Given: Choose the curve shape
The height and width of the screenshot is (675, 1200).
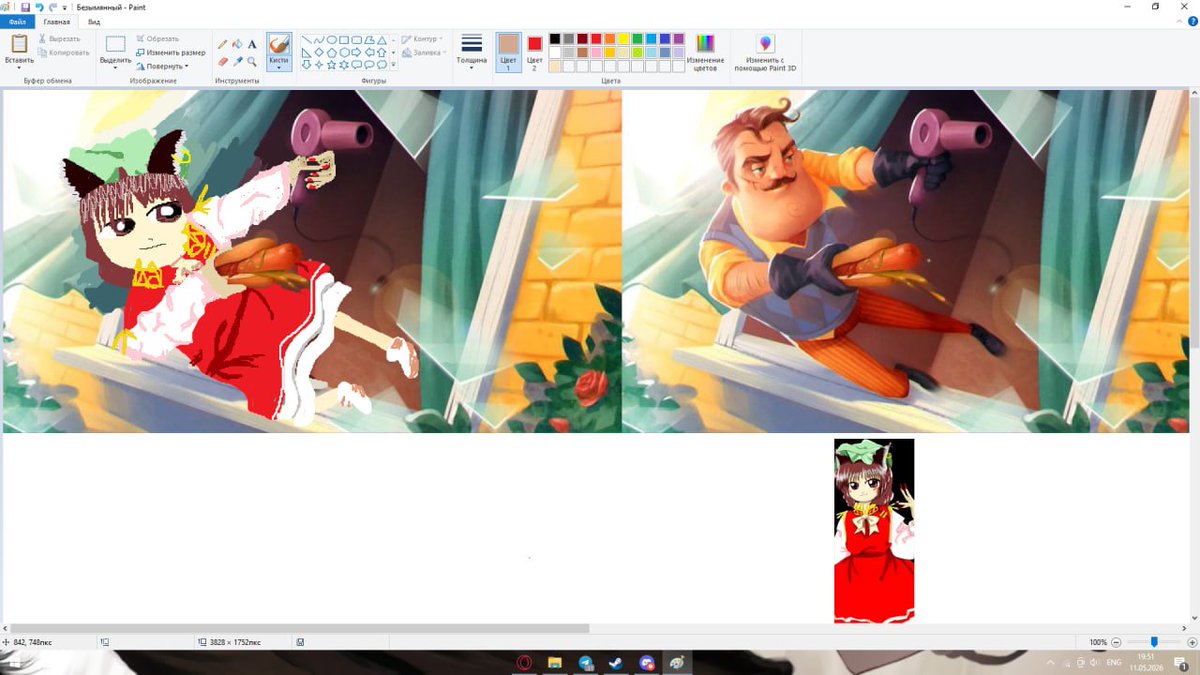Looking at the screenshot, I should click(x=319, y=40).
